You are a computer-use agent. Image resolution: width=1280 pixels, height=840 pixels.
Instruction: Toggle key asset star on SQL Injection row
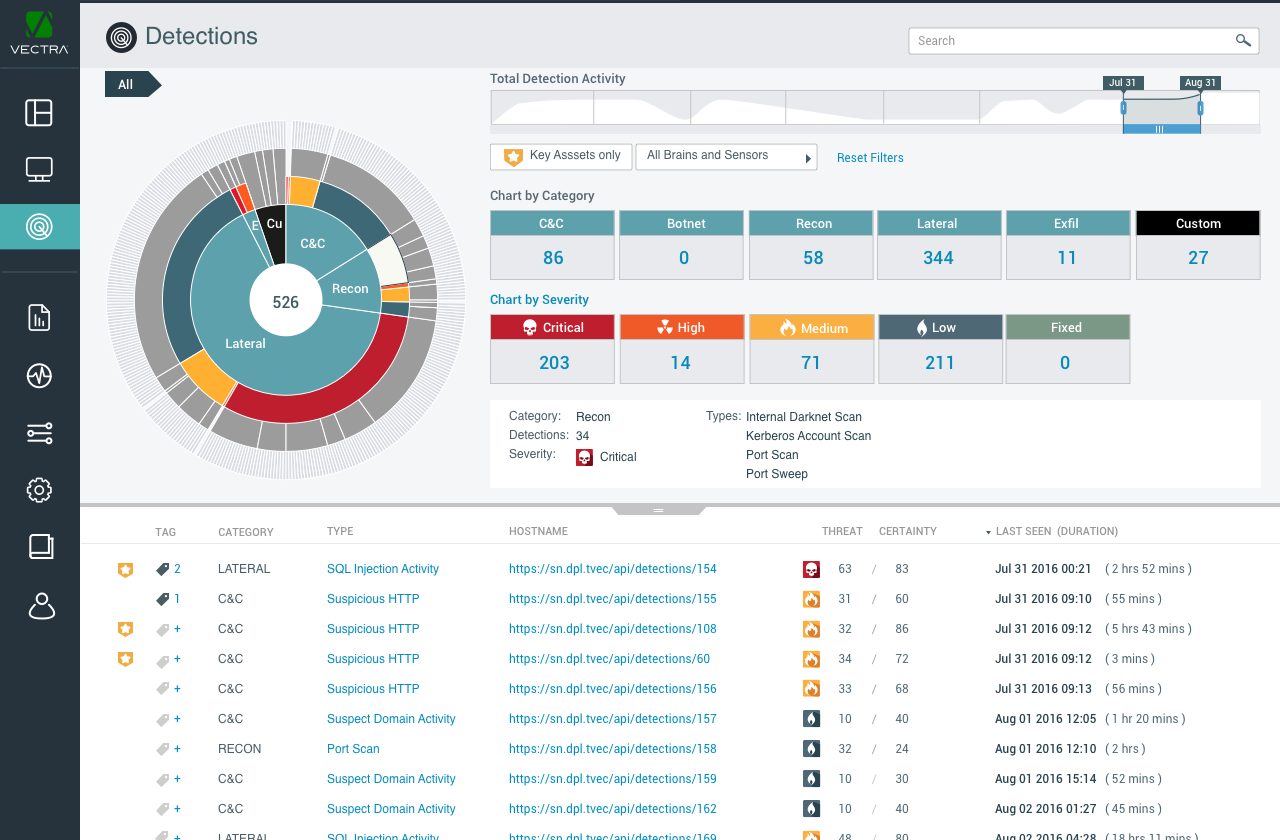125,569
